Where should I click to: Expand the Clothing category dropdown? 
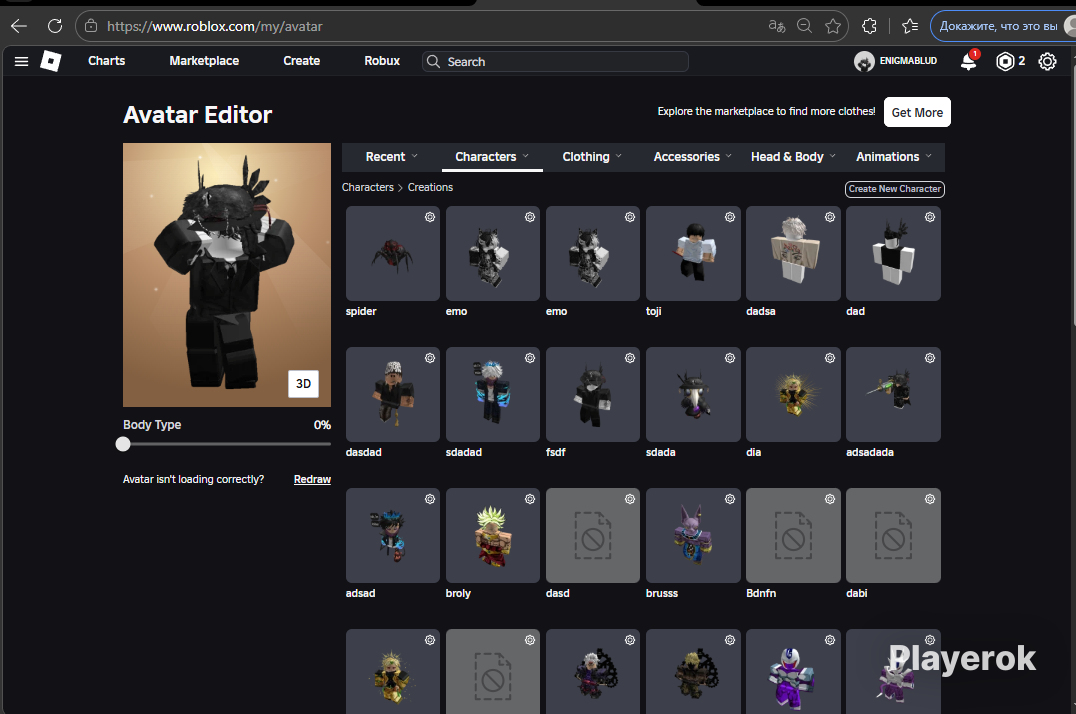tap(591, 157)
